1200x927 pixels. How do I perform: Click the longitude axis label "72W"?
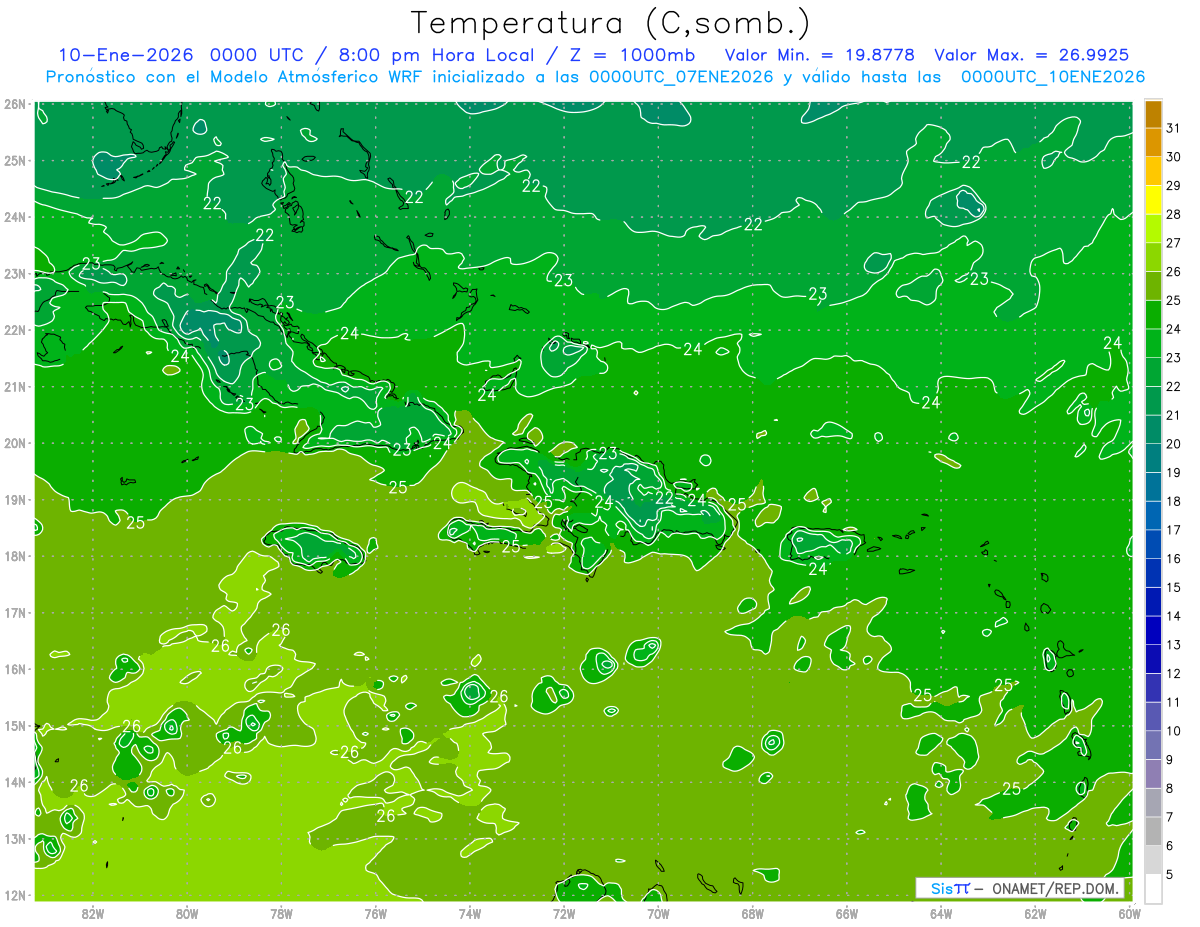tap(564, 913)
